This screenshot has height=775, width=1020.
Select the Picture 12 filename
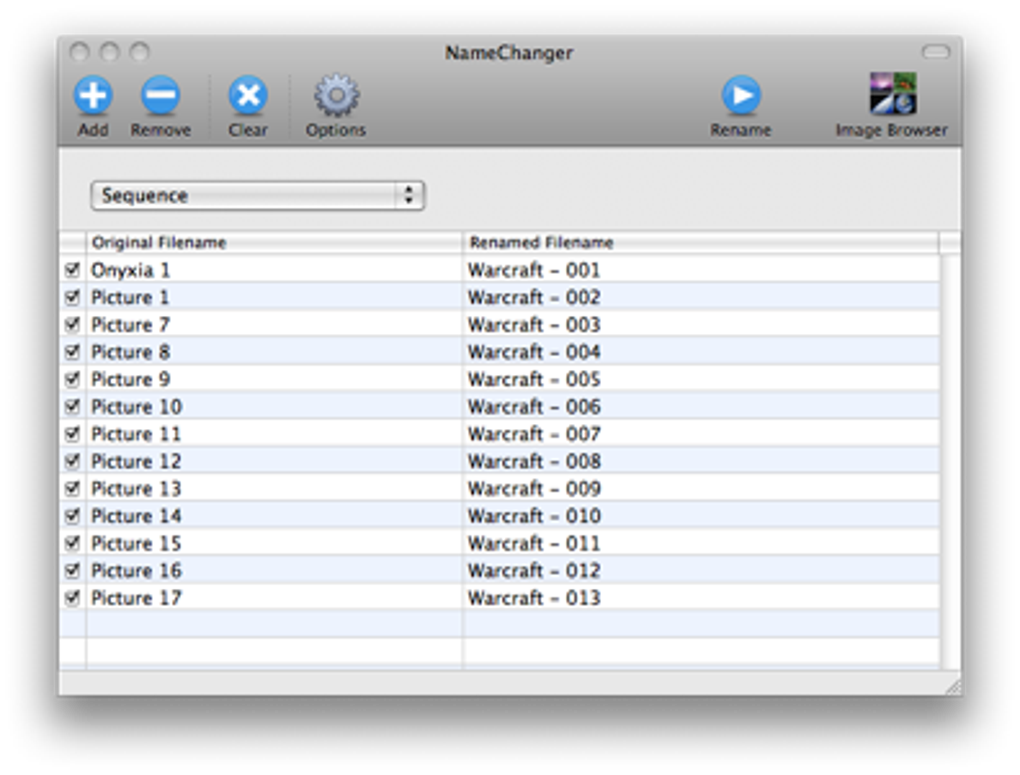pyautogui.click(x=136, y=461)
